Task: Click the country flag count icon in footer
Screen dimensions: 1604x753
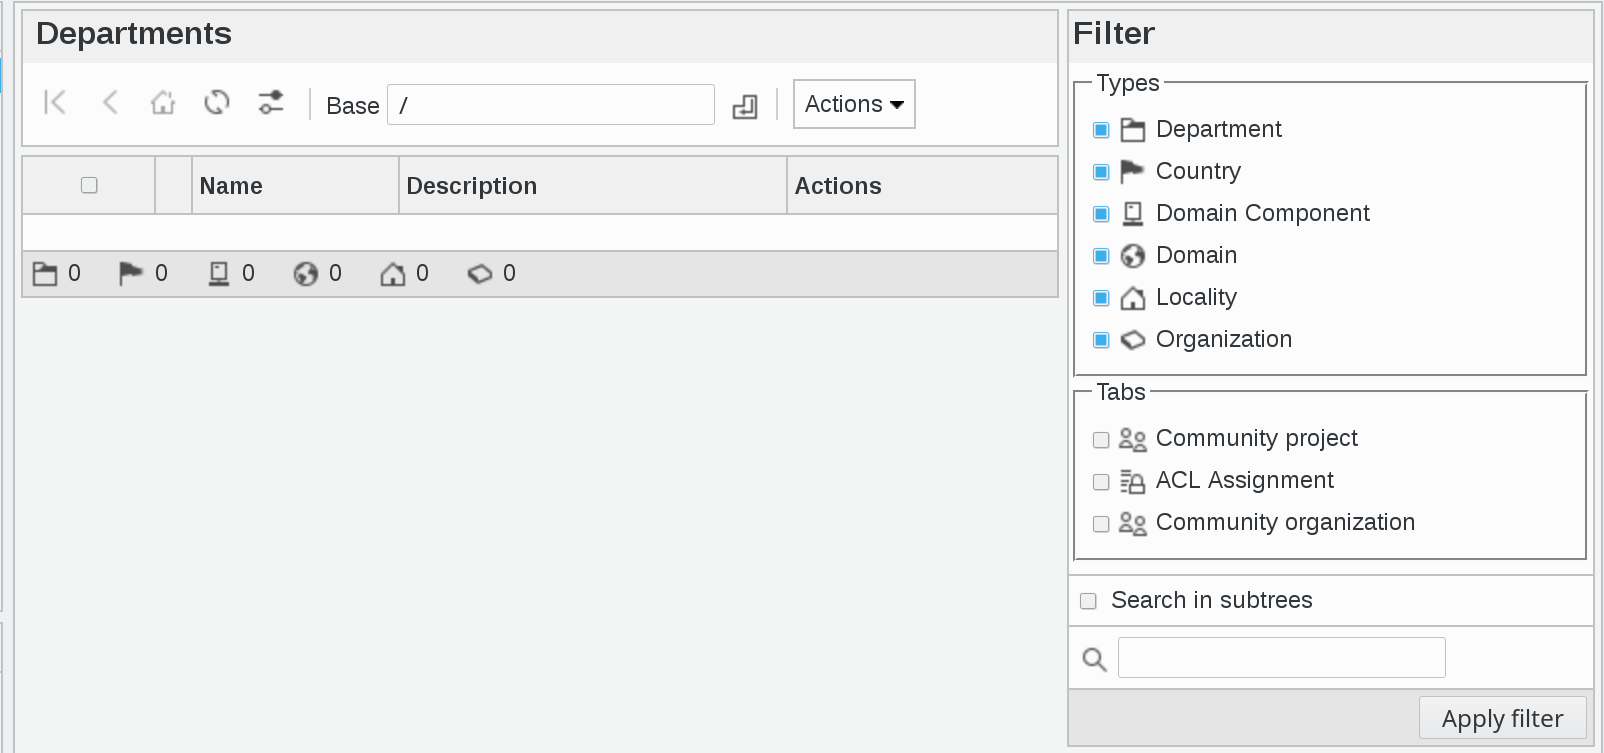Action: coord(131,274)
